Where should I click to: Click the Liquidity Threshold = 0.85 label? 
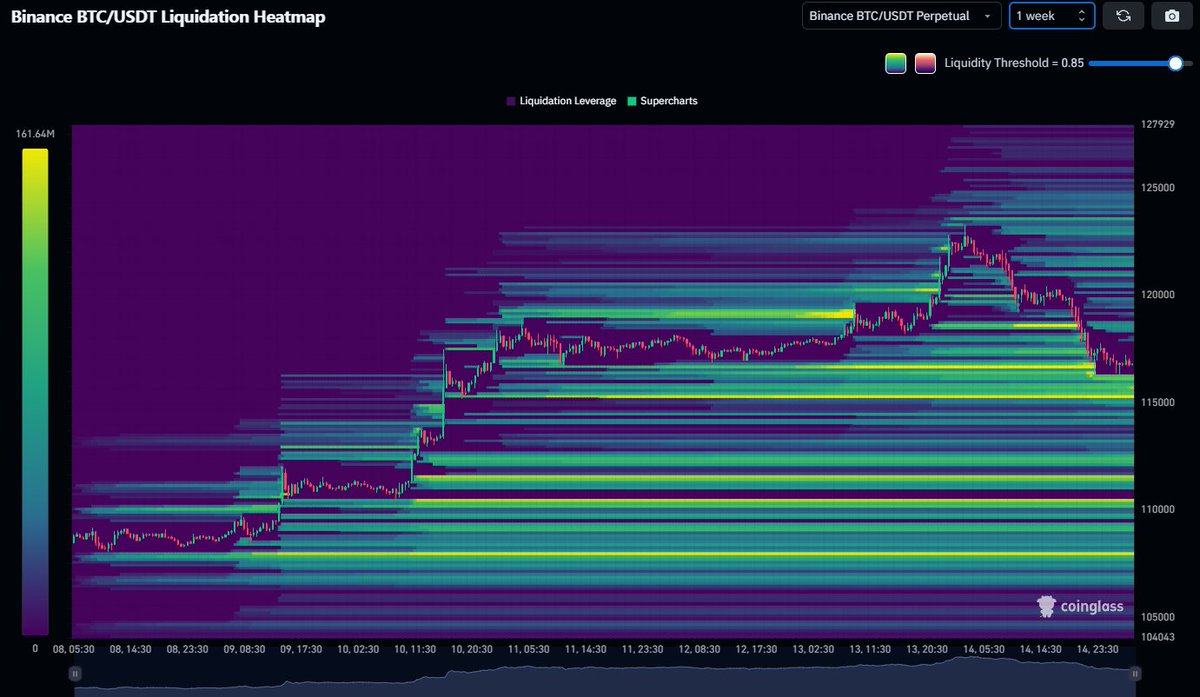pos(1014,63)
